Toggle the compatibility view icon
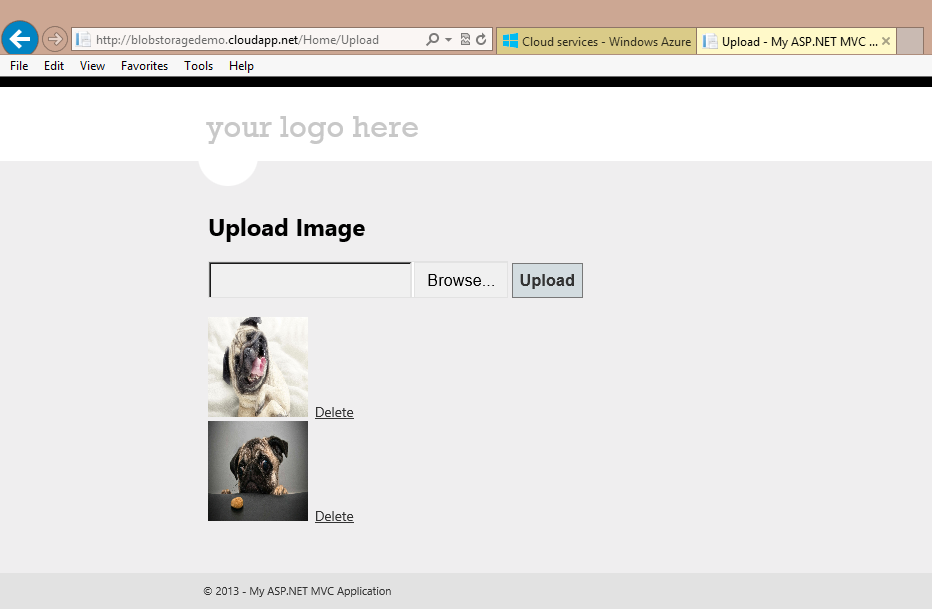 coord(465,39)
